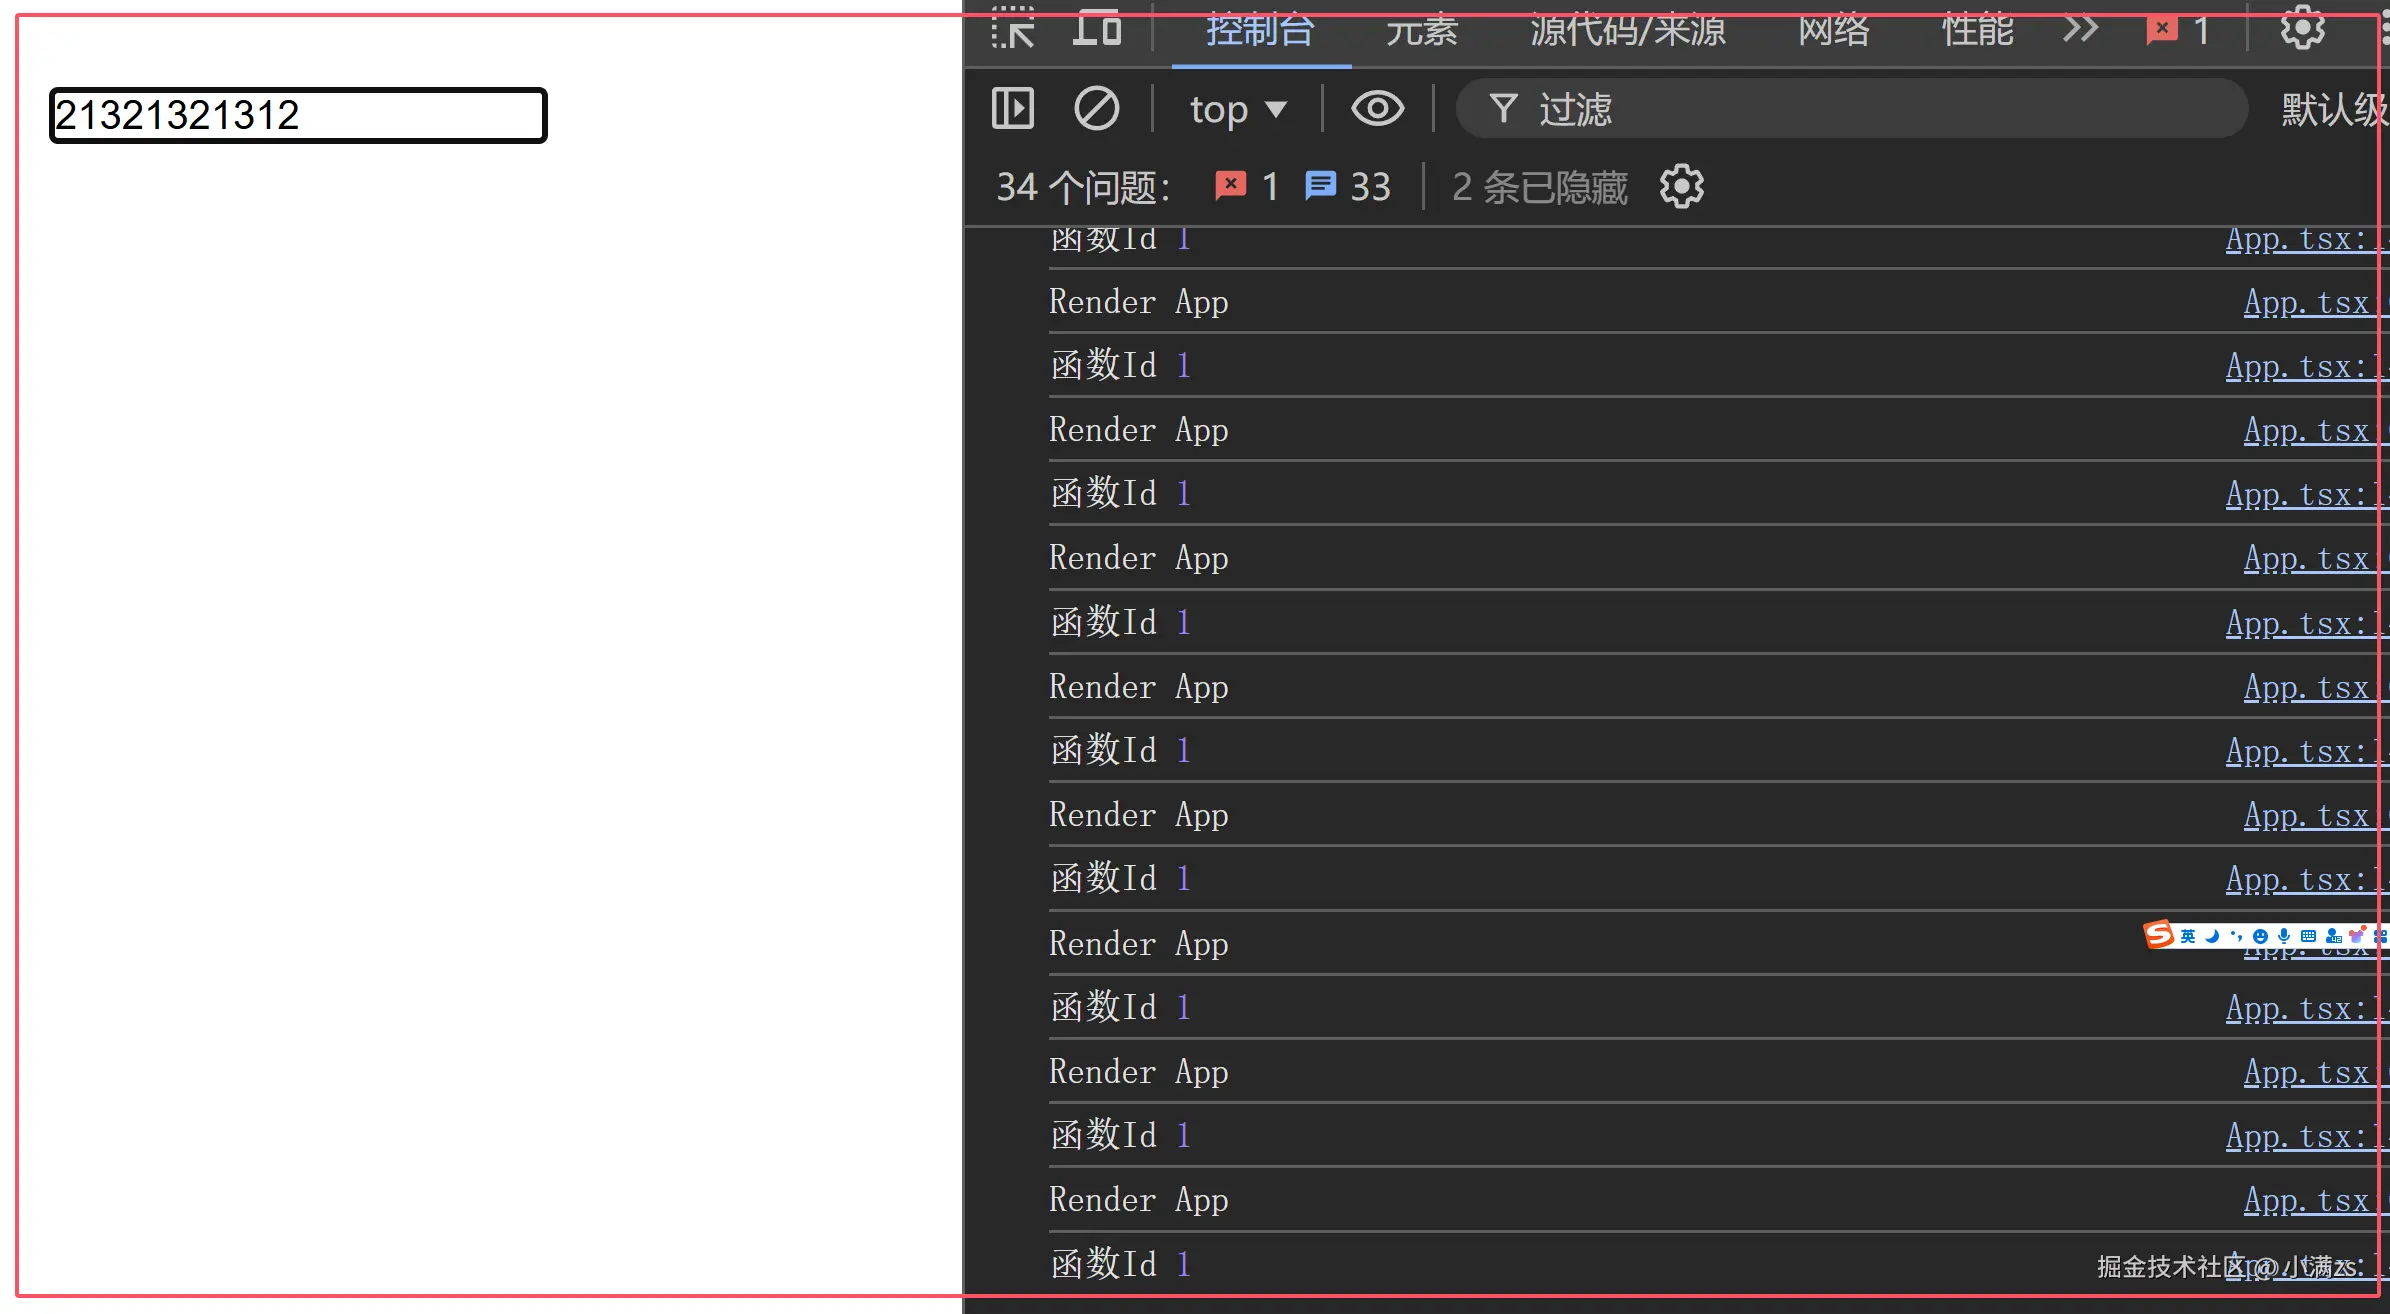Click the first Render App source link

click(2306, 302)
